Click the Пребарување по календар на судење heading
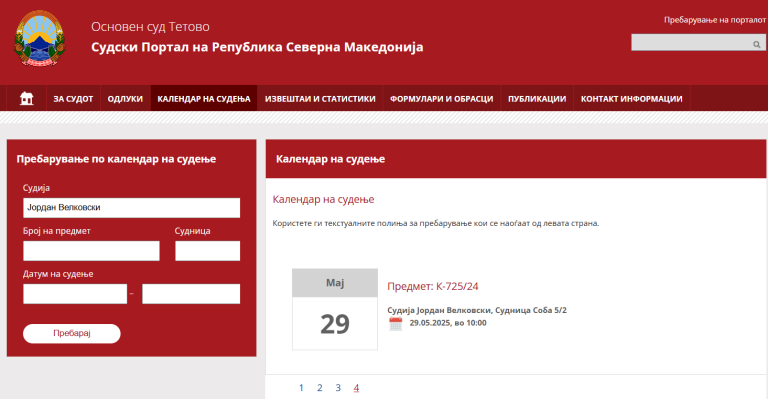 point(116,159)
